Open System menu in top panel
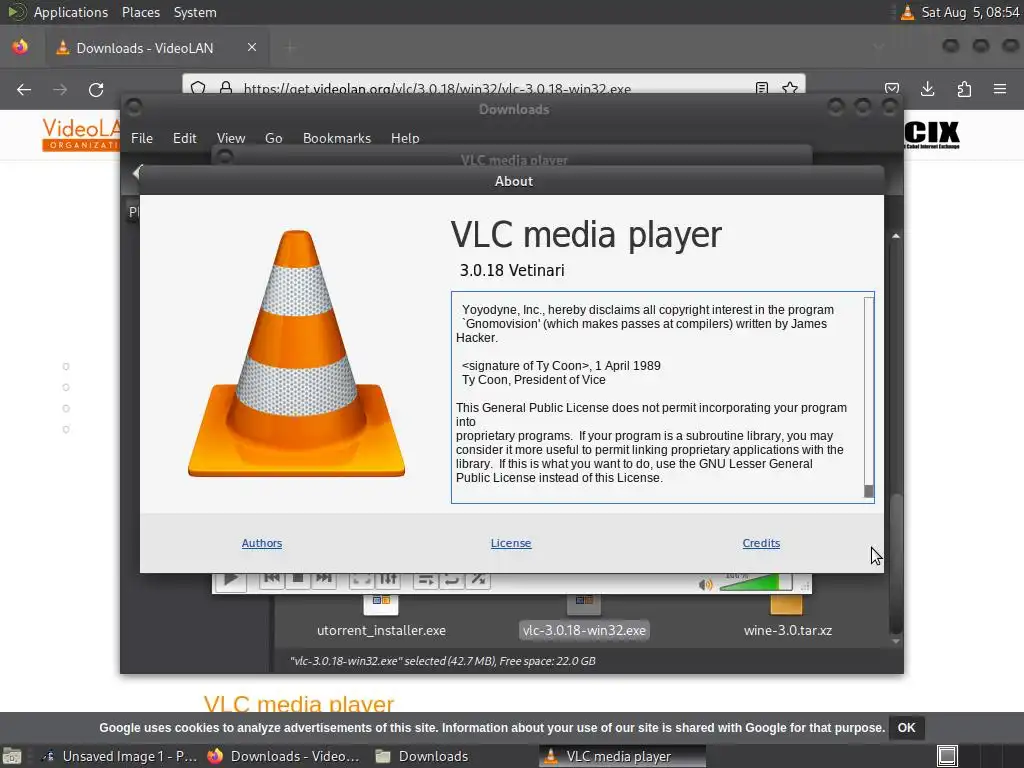The width and height of the screenshot is (1024, 768). click(x=195, y=12)
